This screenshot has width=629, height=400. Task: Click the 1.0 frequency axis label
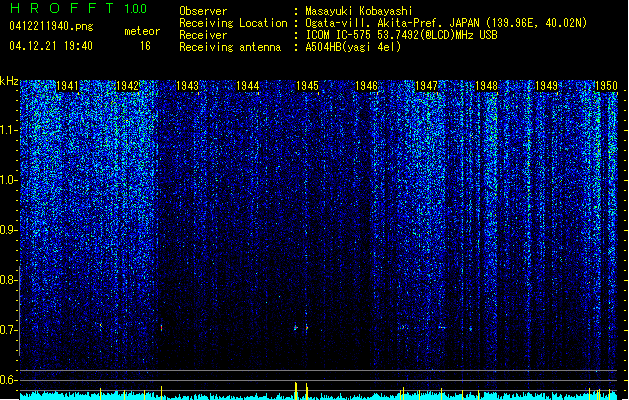[x=9, y=180]
